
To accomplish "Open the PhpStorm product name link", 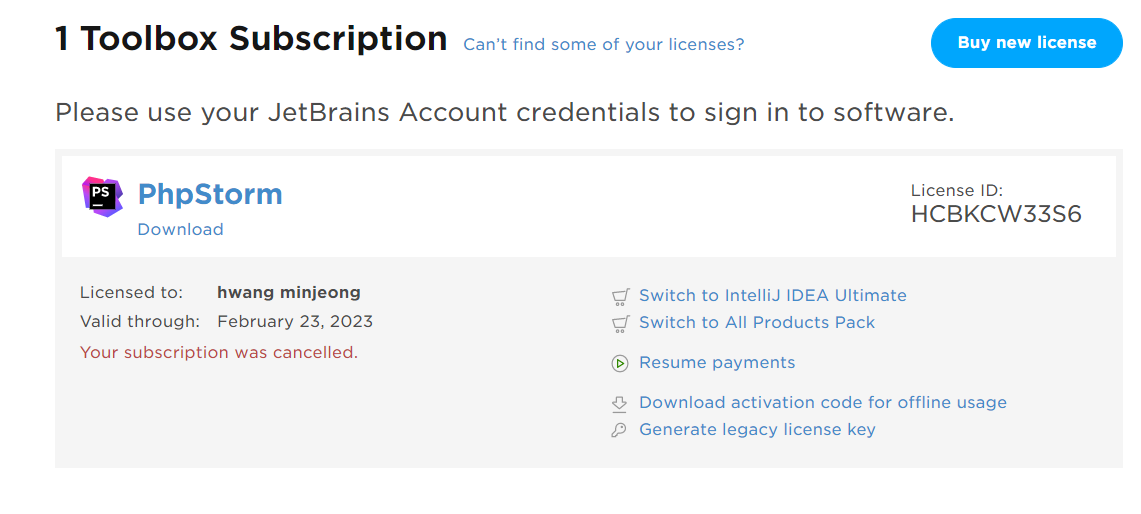I will pyautogui.click(x=210, y=194).
